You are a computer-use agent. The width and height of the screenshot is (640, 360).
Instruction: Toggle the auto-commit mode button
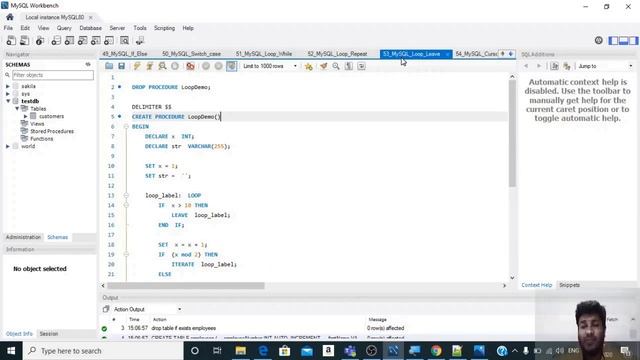[231, 66]
